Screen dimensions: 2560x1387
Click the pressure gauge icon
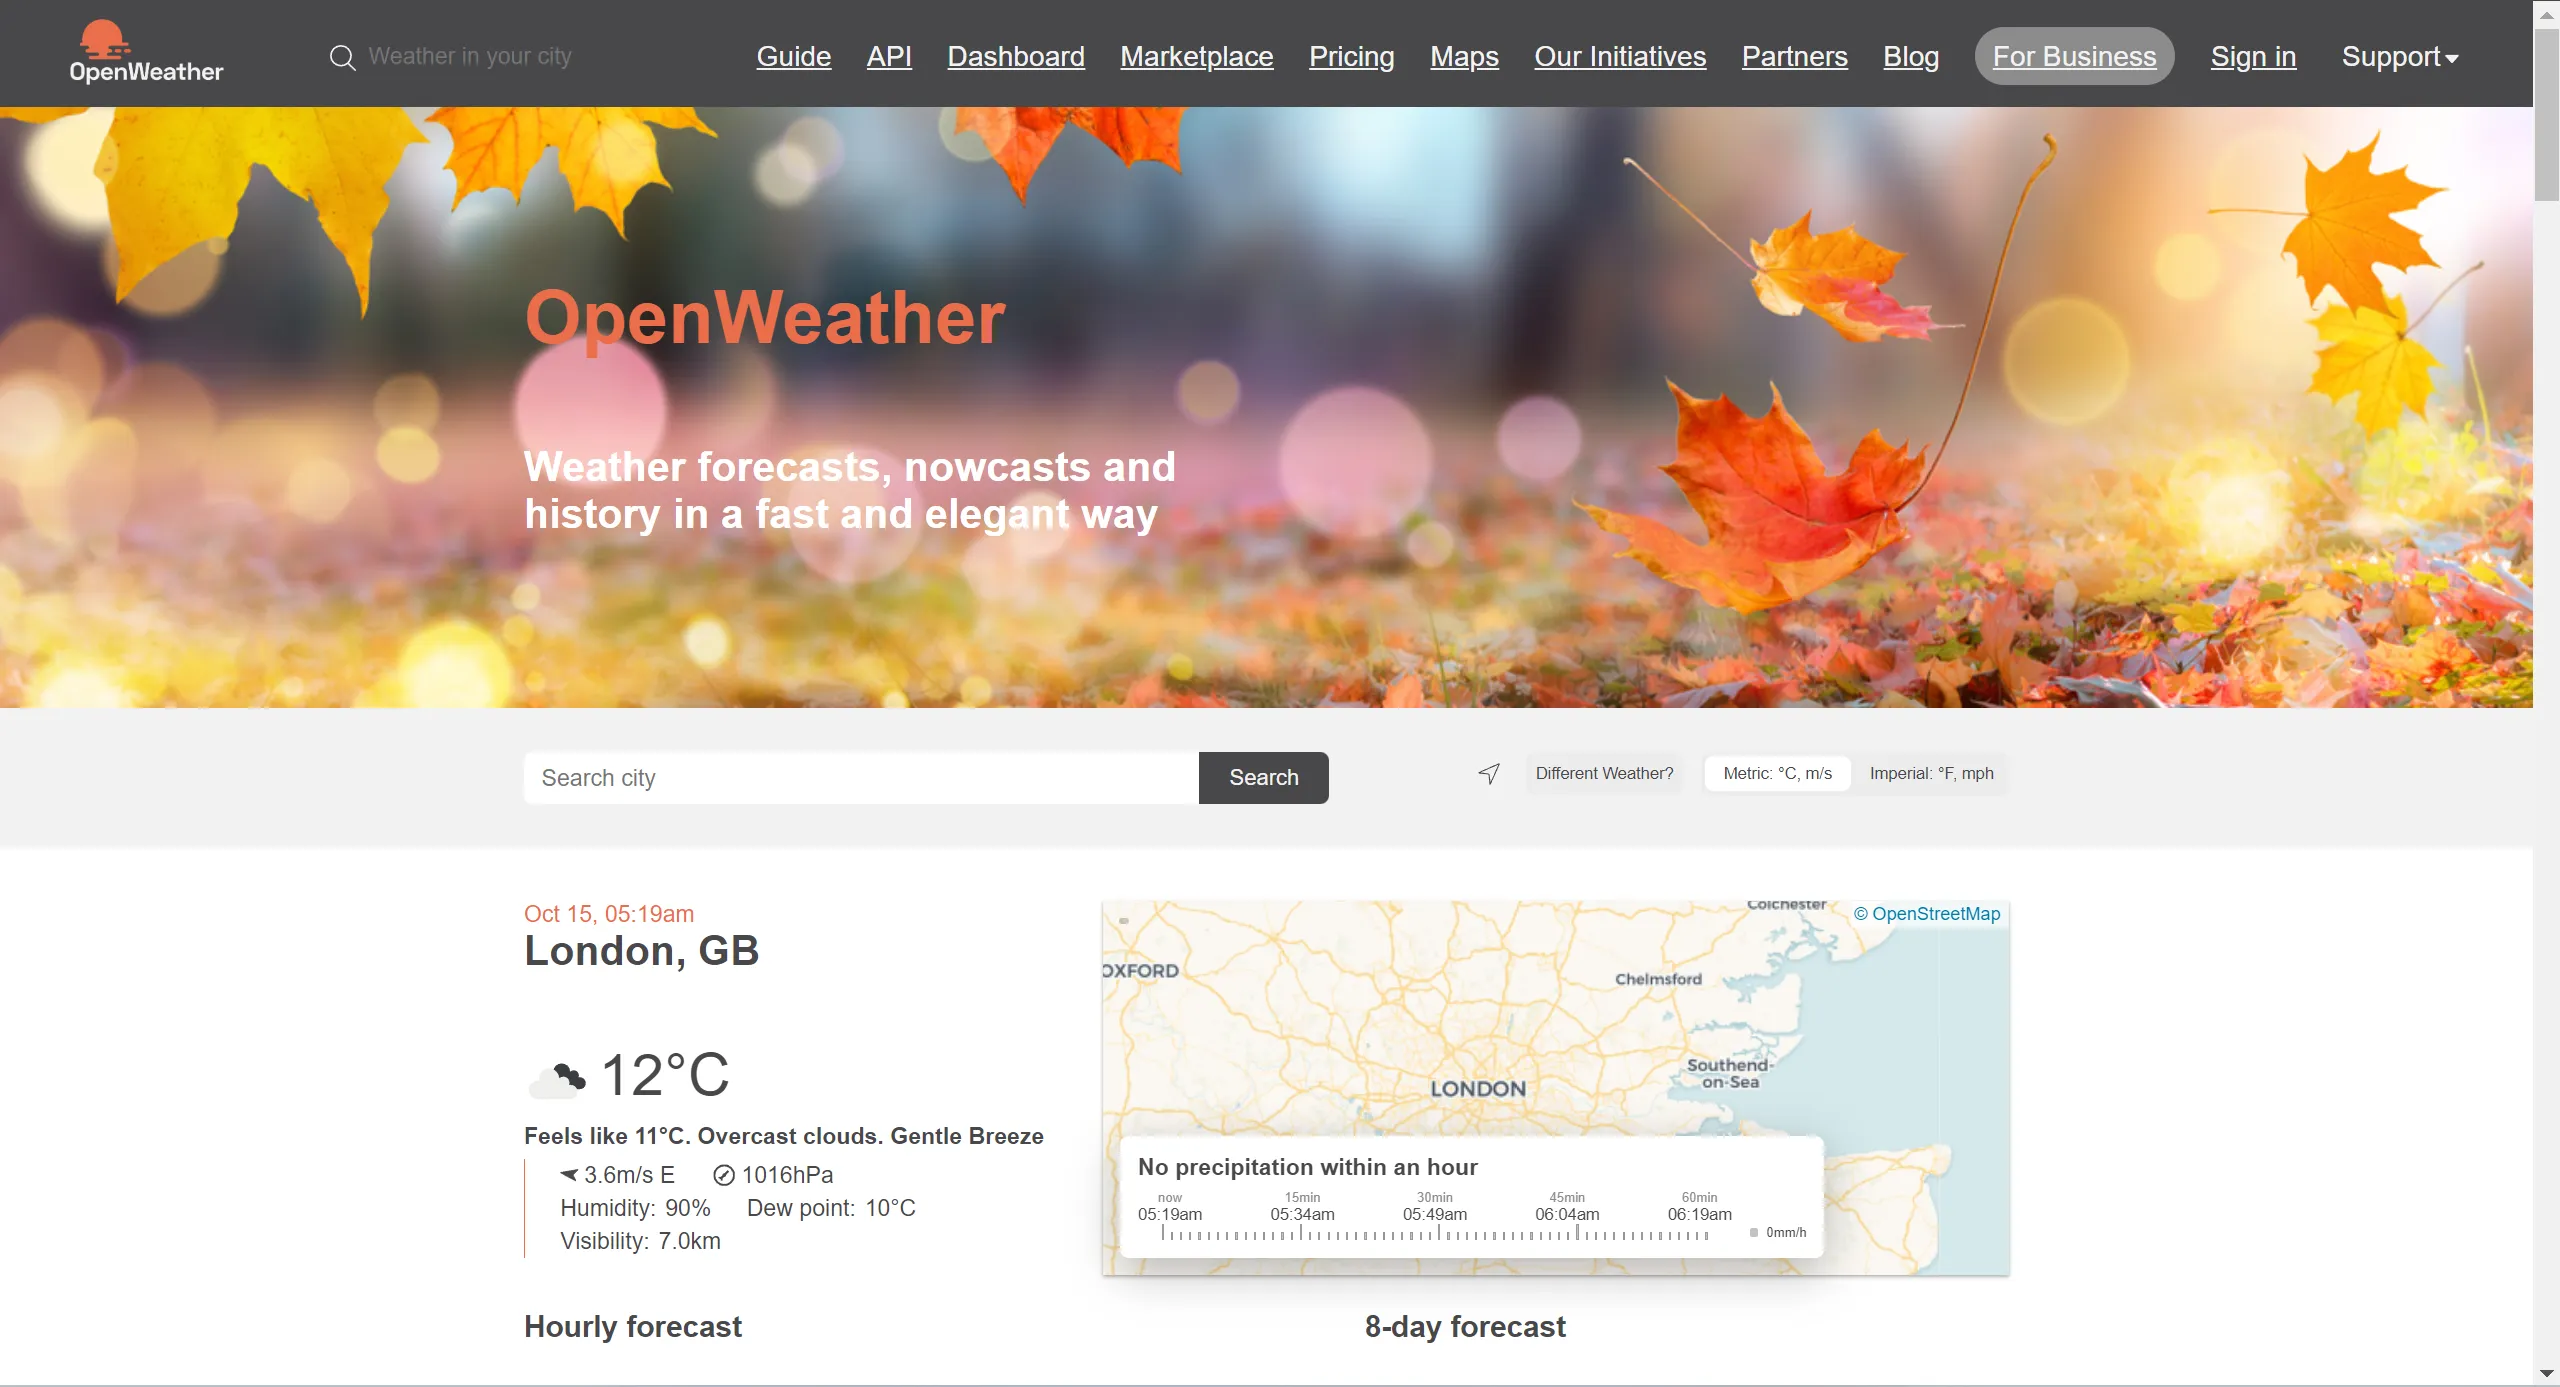pos(724,1176)
